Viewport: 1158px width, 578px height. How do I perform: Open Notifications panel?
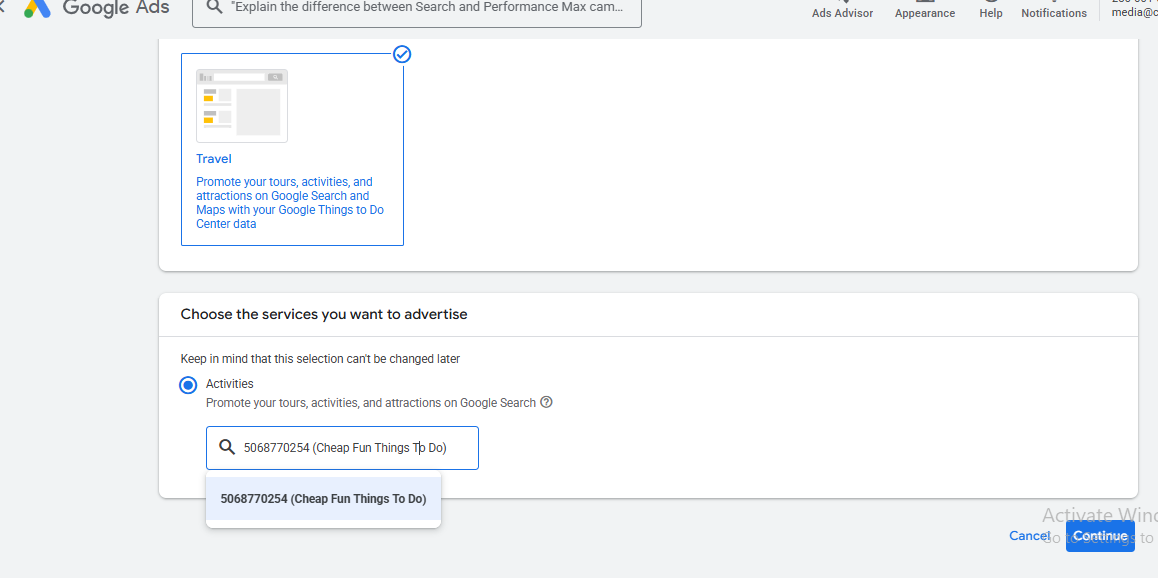(x=1054, y=10)
